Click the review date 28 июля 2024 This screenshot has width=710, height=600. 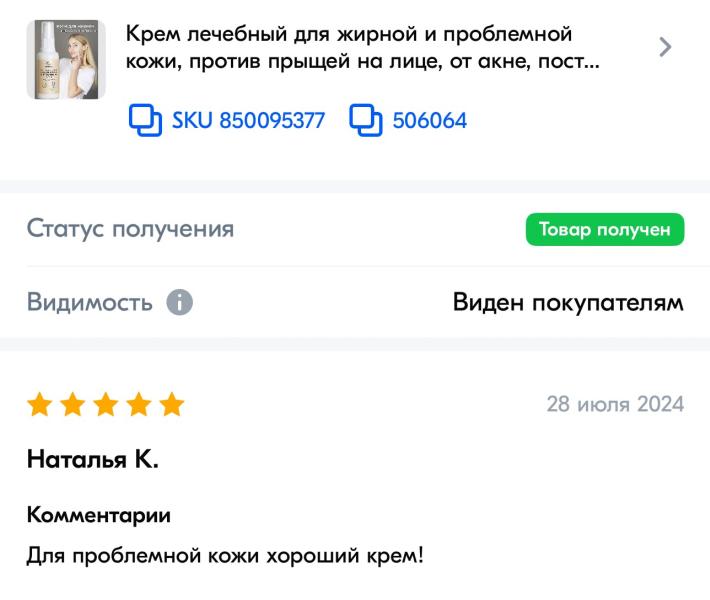615,405
